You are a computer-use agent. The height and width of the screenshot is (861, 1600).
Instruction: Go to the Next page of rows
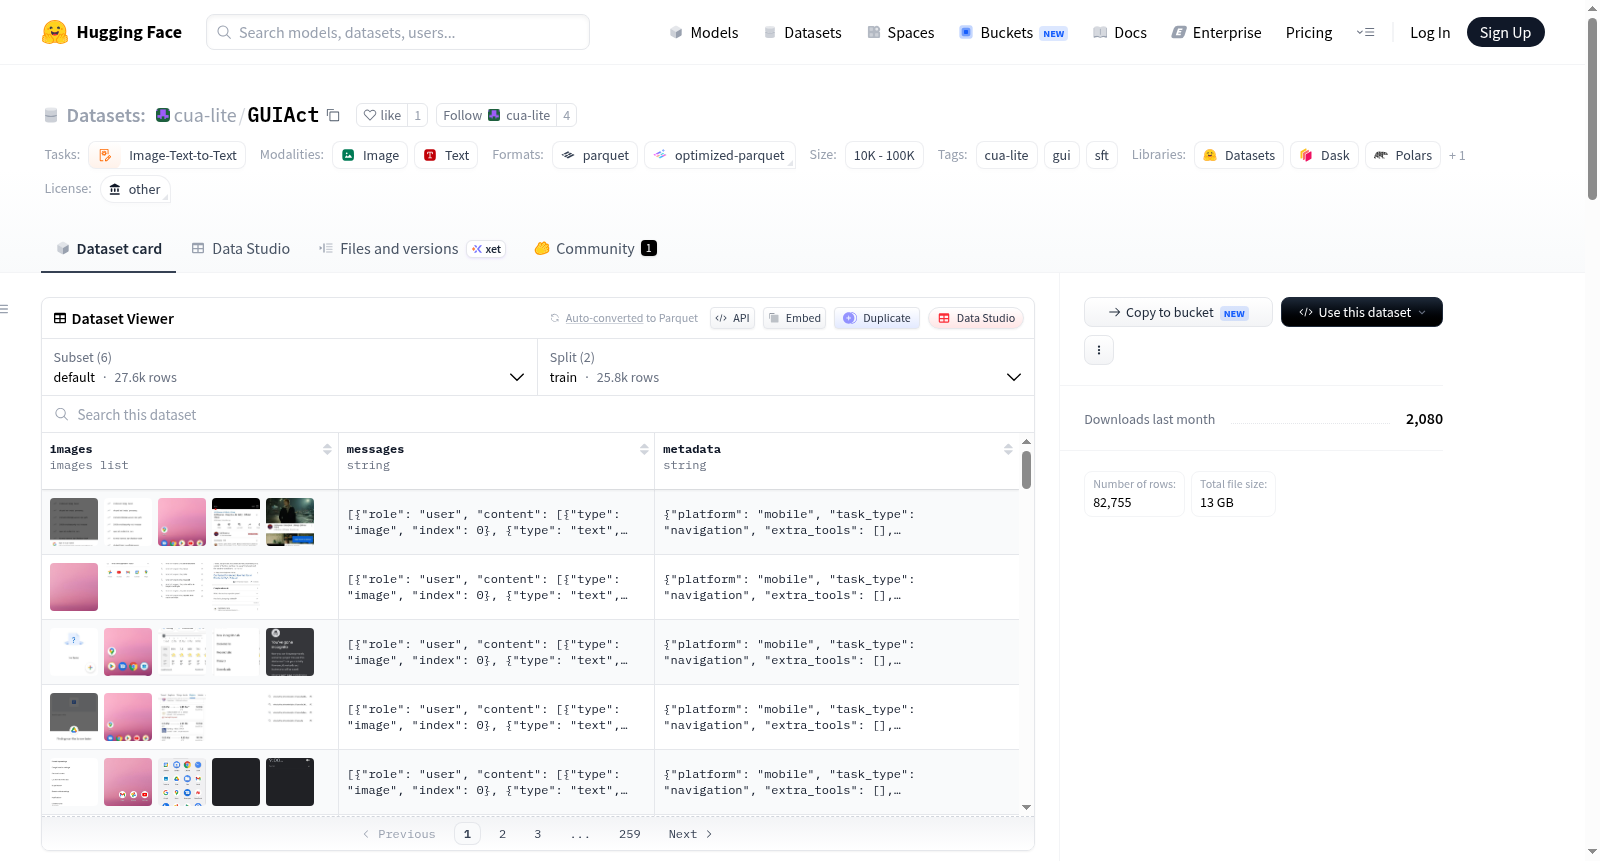(690, 834)
